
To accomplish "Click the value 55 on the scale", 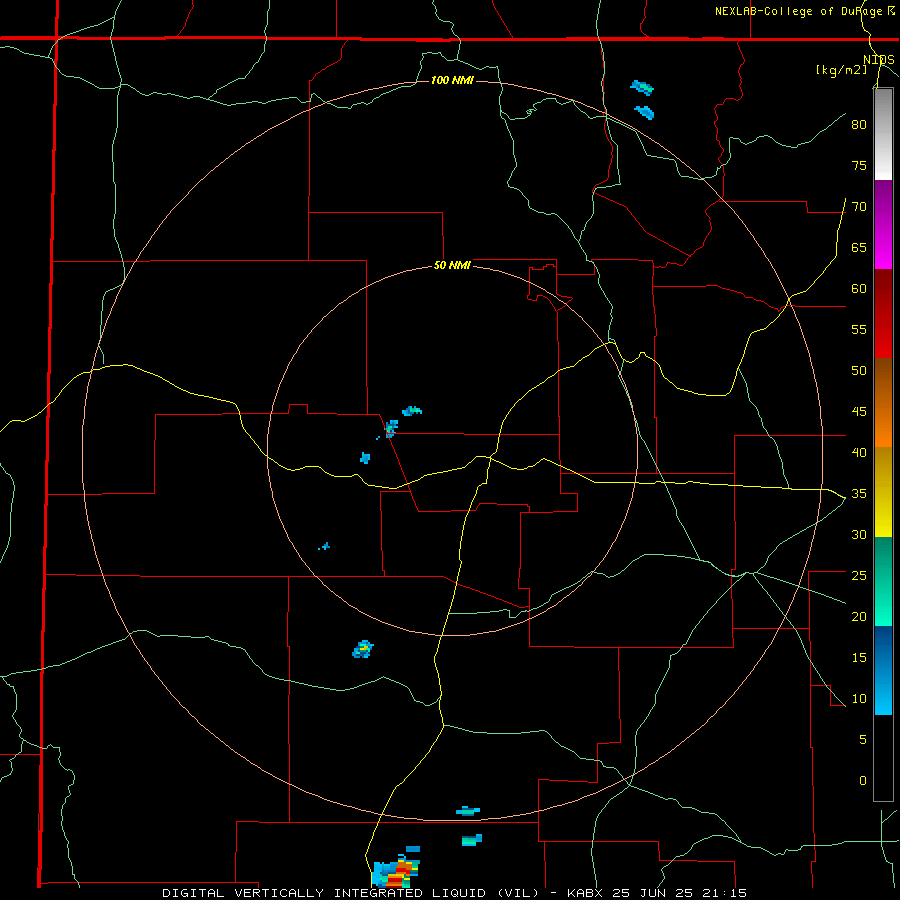I will [859, 329].
